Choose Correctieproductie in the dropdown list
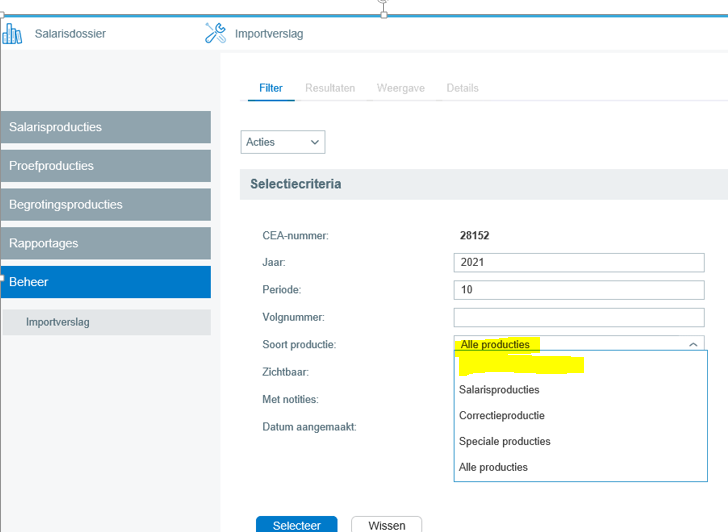Image resolution: width=728 pixels, height=532 pixels. pos(580,415)
